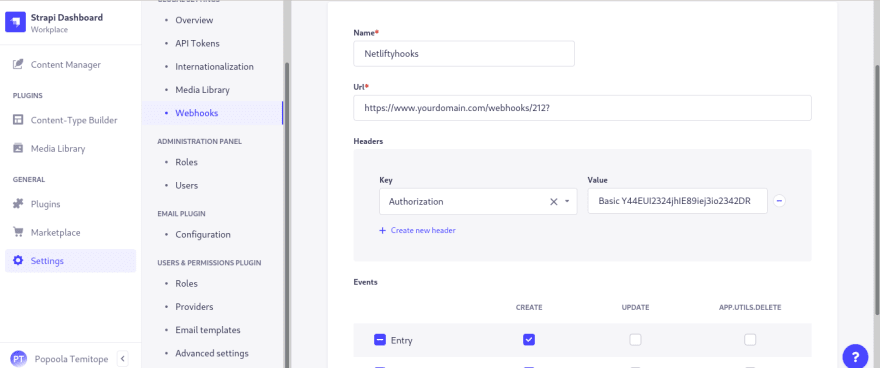Click the PT user avatar
Viewport: 880px width, 368px height.
19,358
